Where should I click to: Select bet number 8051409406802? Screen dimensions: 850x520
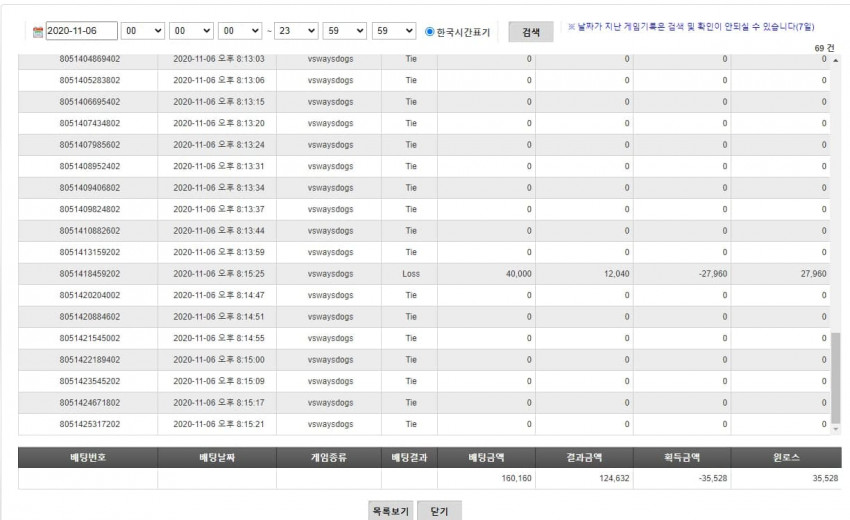(x=89, y=188)
